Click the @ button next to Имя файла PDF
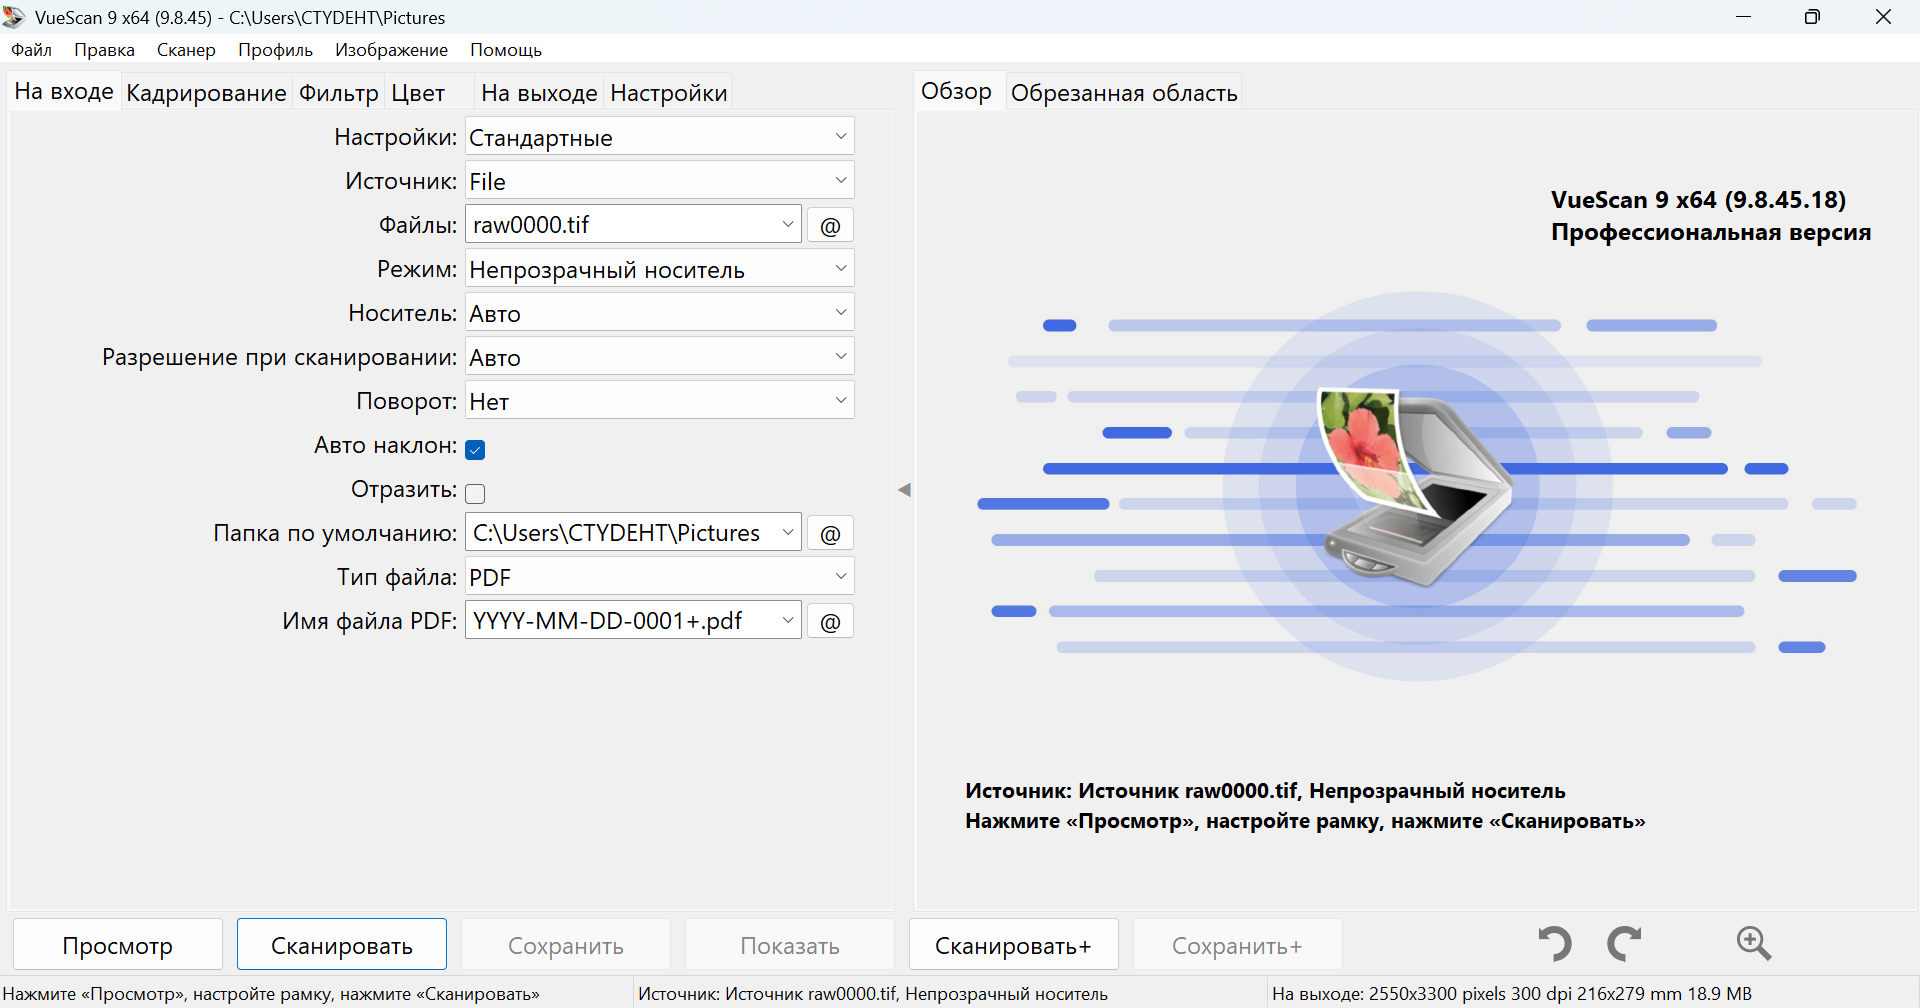The height and width of the screenshot is (1008, 1920). click(830, 621)
